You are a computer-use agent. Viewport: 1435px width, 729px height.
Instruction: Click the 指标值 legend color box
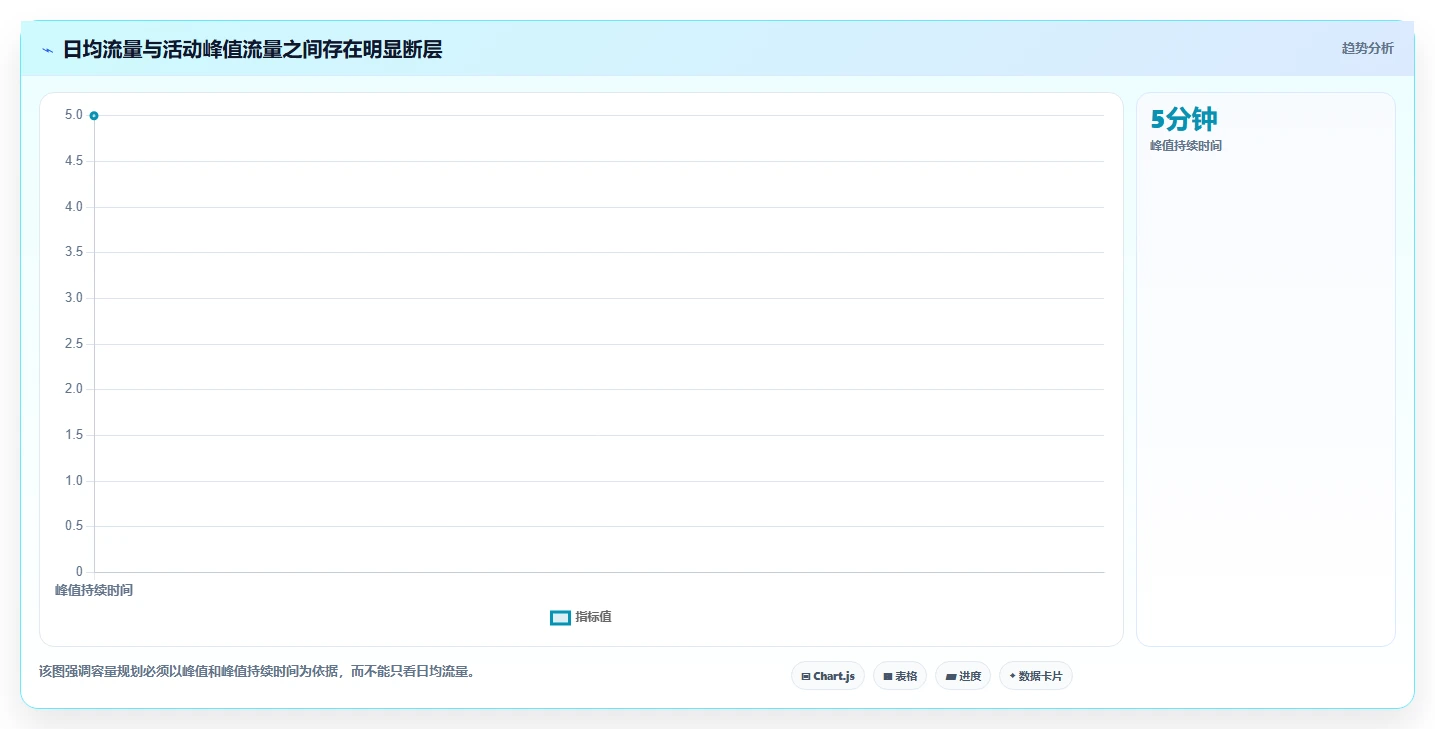pos(560,618)
